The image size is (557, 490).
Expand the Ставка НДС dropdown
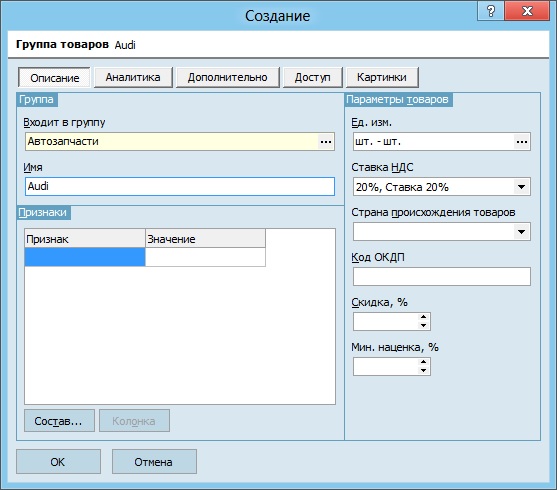(521, 187)
